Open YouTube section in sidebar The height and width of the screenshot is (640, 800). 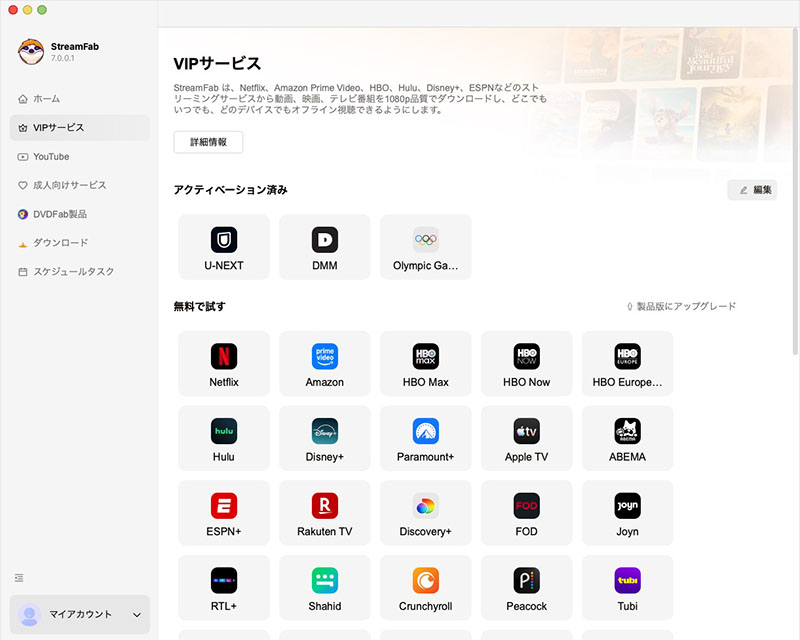point(50,157)
